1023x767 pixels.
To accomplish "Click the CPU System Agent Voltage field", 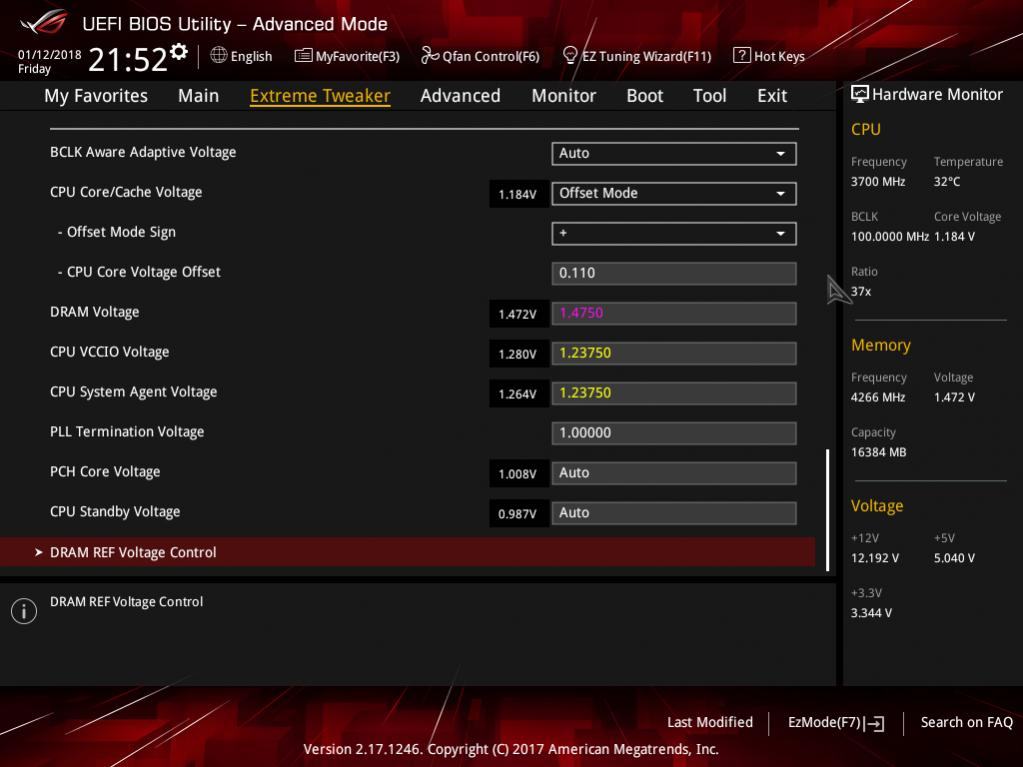I will (x=674, y=393).
